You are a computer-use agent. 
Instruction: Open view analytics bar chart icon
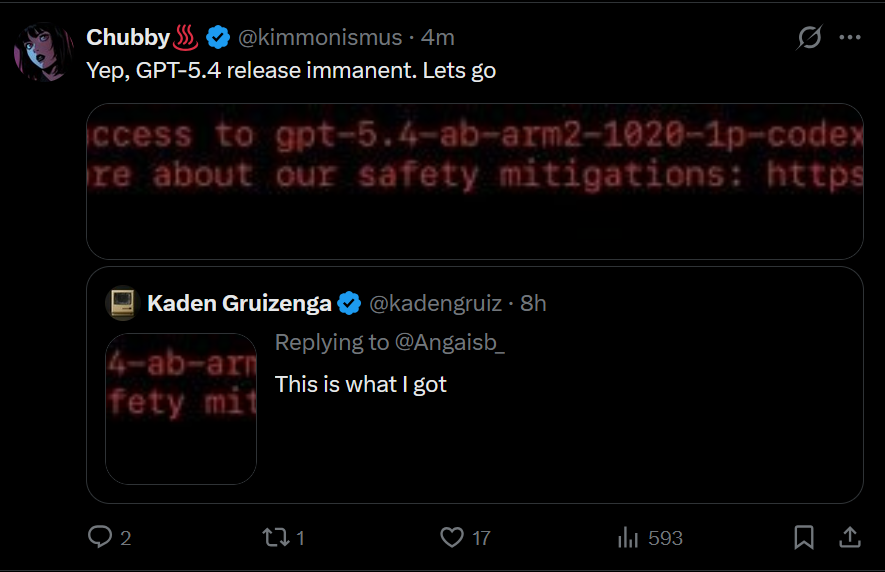tap(628, 538)
